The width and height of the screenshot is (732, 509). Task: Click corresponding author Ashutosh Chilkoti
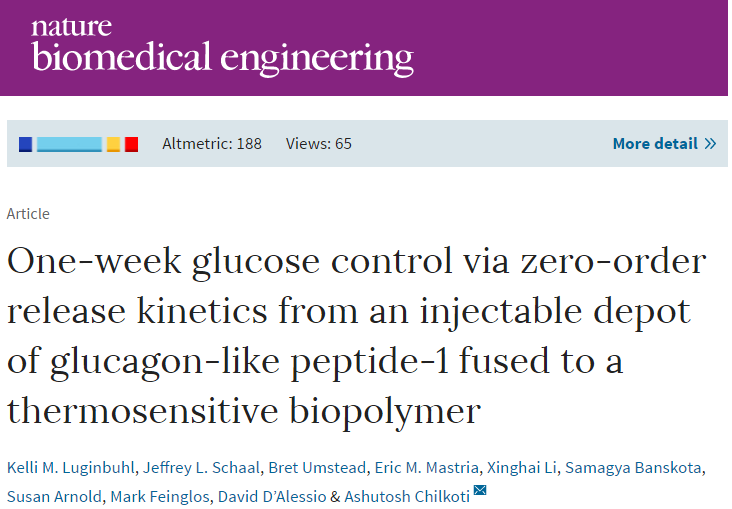point(407,496)
